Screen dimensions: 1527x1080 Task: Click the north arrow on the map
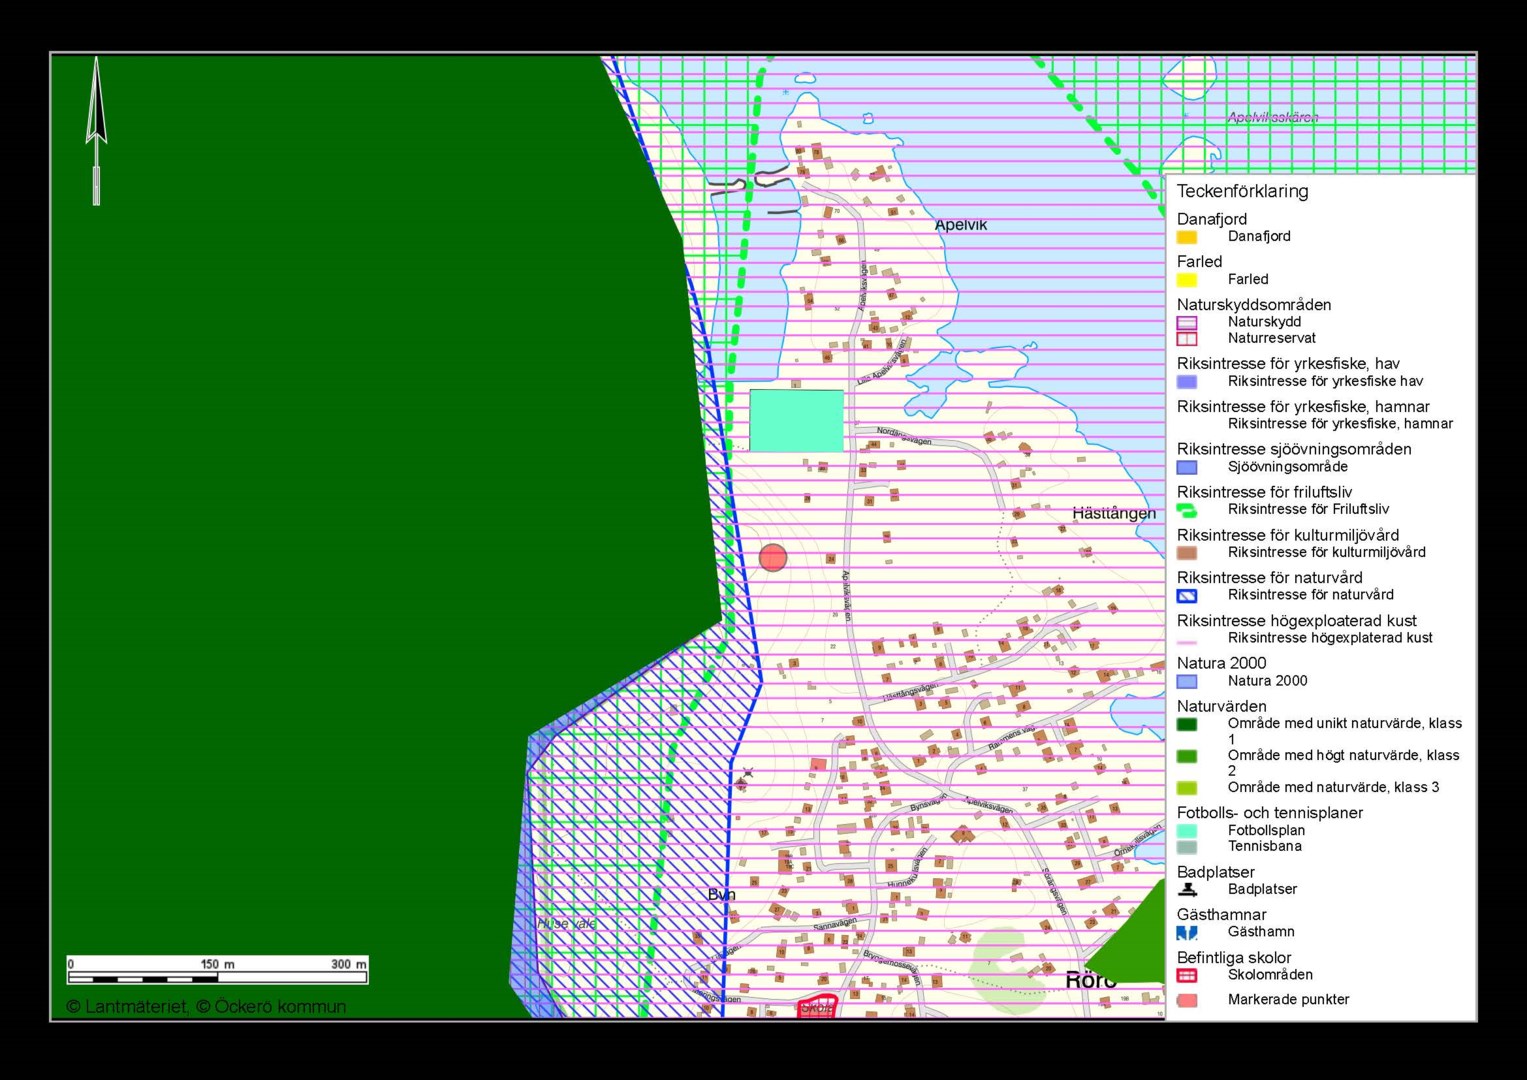96,131
